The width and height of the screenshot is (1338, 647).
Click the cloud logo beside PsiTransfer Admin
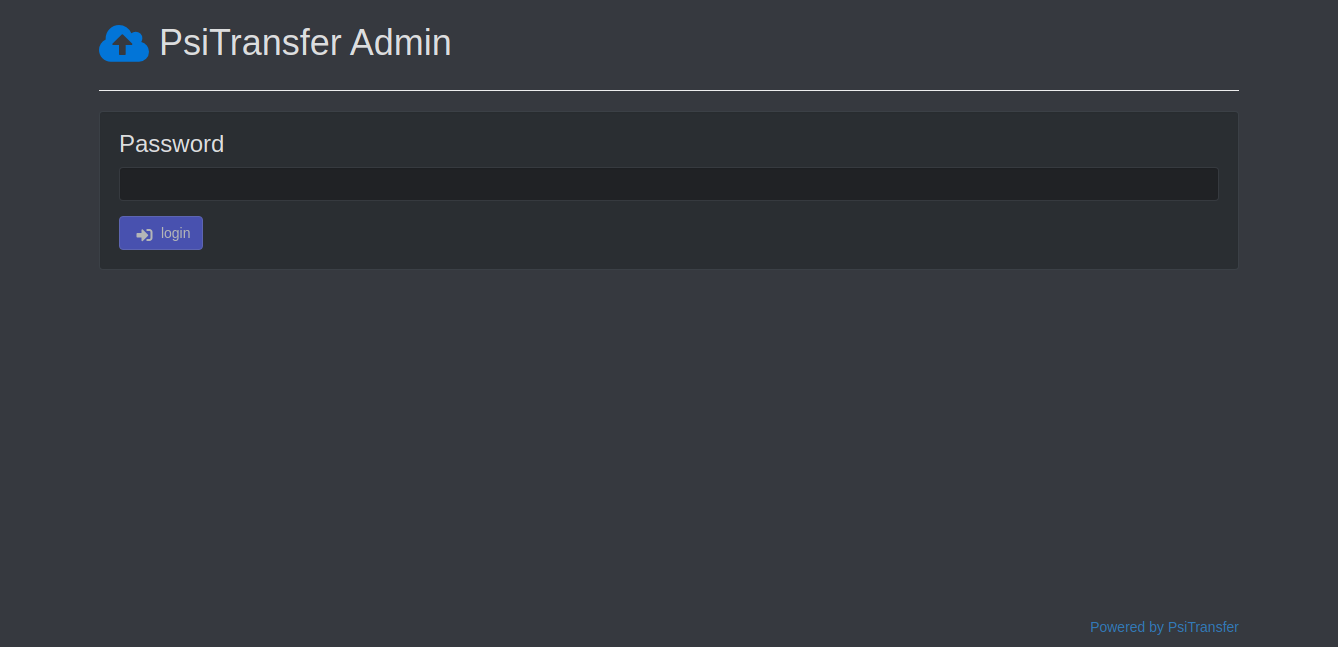[124, 43]
